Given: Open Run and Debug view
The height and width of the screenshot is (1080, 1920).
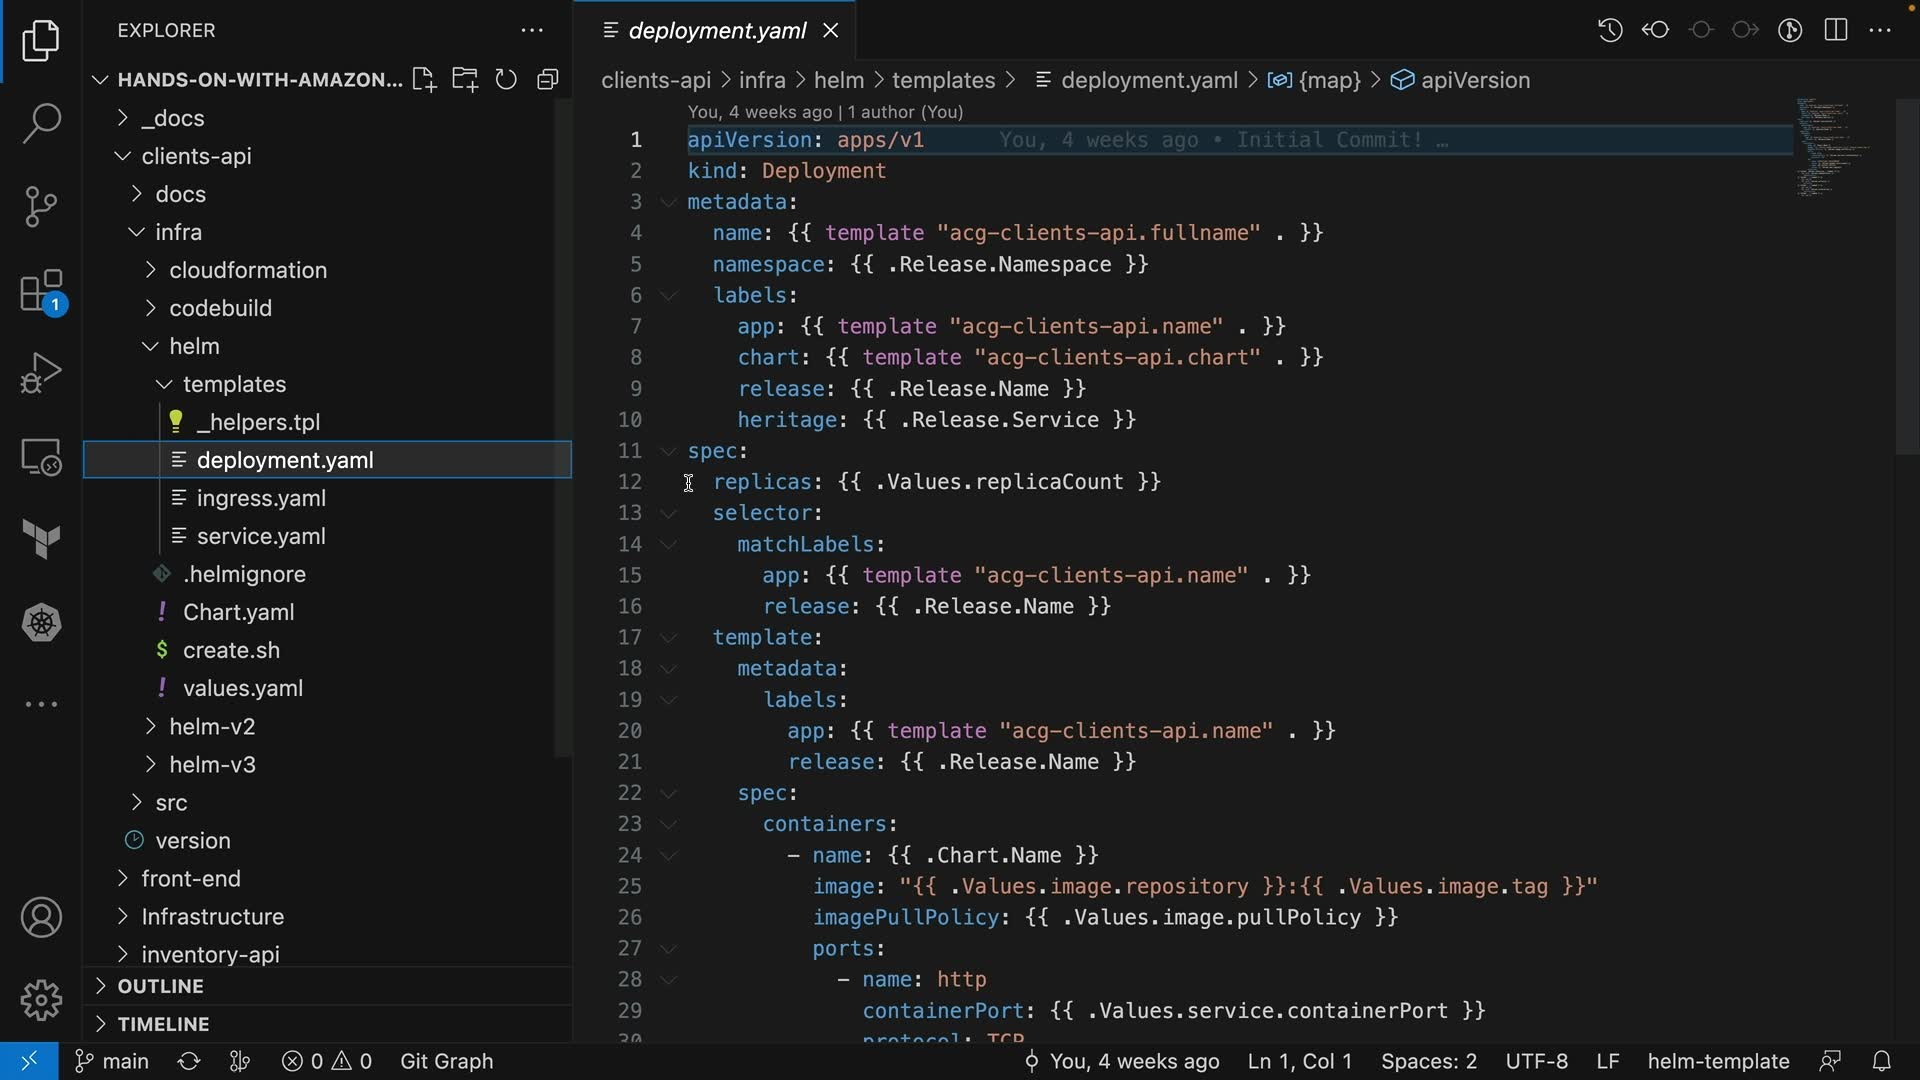Looking at the screenshot, I should (41, 373).
